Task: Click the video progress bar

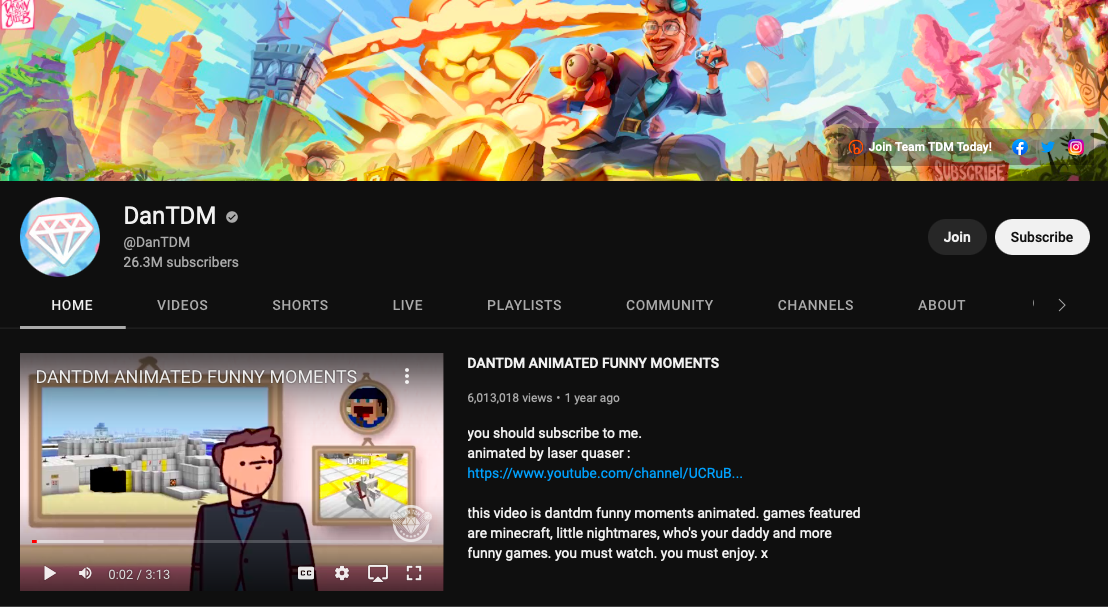Action: pos(232,541)
